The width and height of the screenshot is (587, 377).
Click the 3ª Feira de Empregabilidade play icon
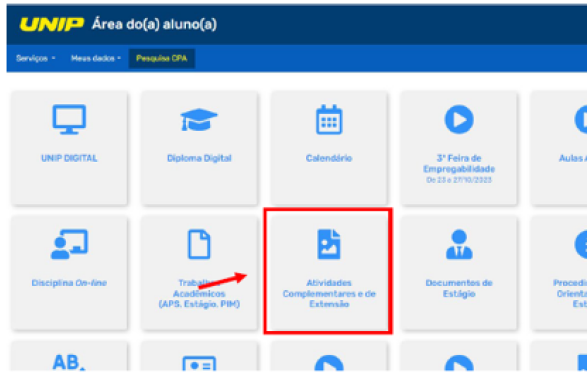[x=459, y=120]
